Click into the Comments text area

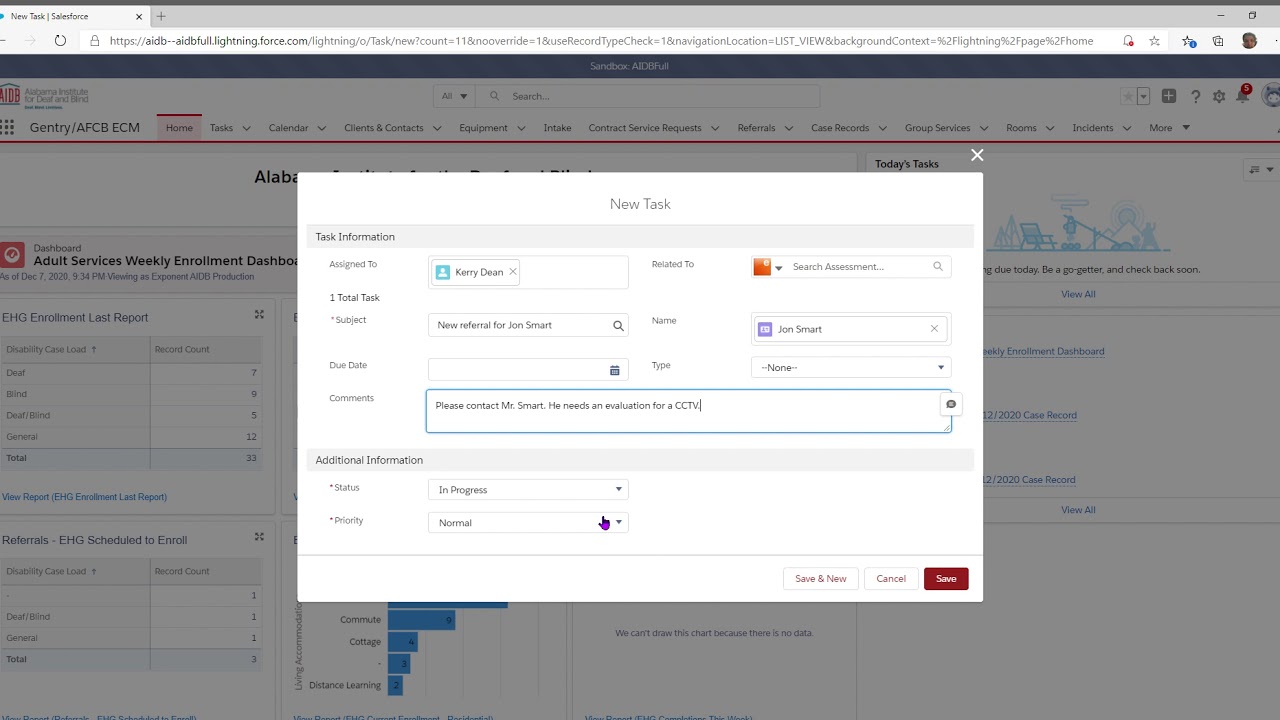coord(688,411)
